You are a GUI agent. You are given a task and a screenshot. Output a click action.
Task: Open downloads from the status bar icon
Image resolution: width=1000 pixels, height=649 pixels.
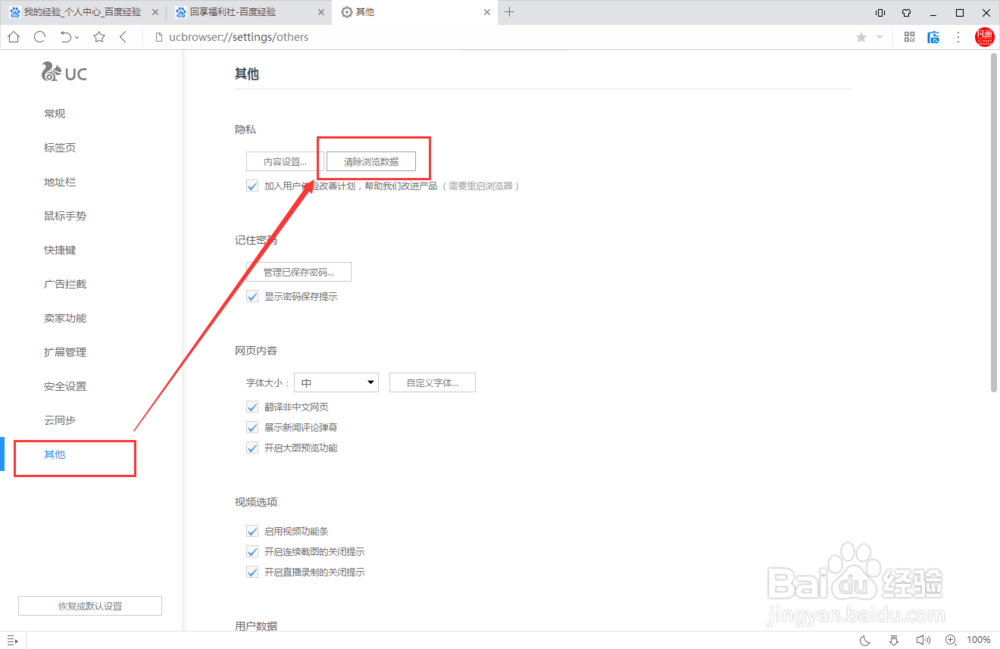[893, 639]
